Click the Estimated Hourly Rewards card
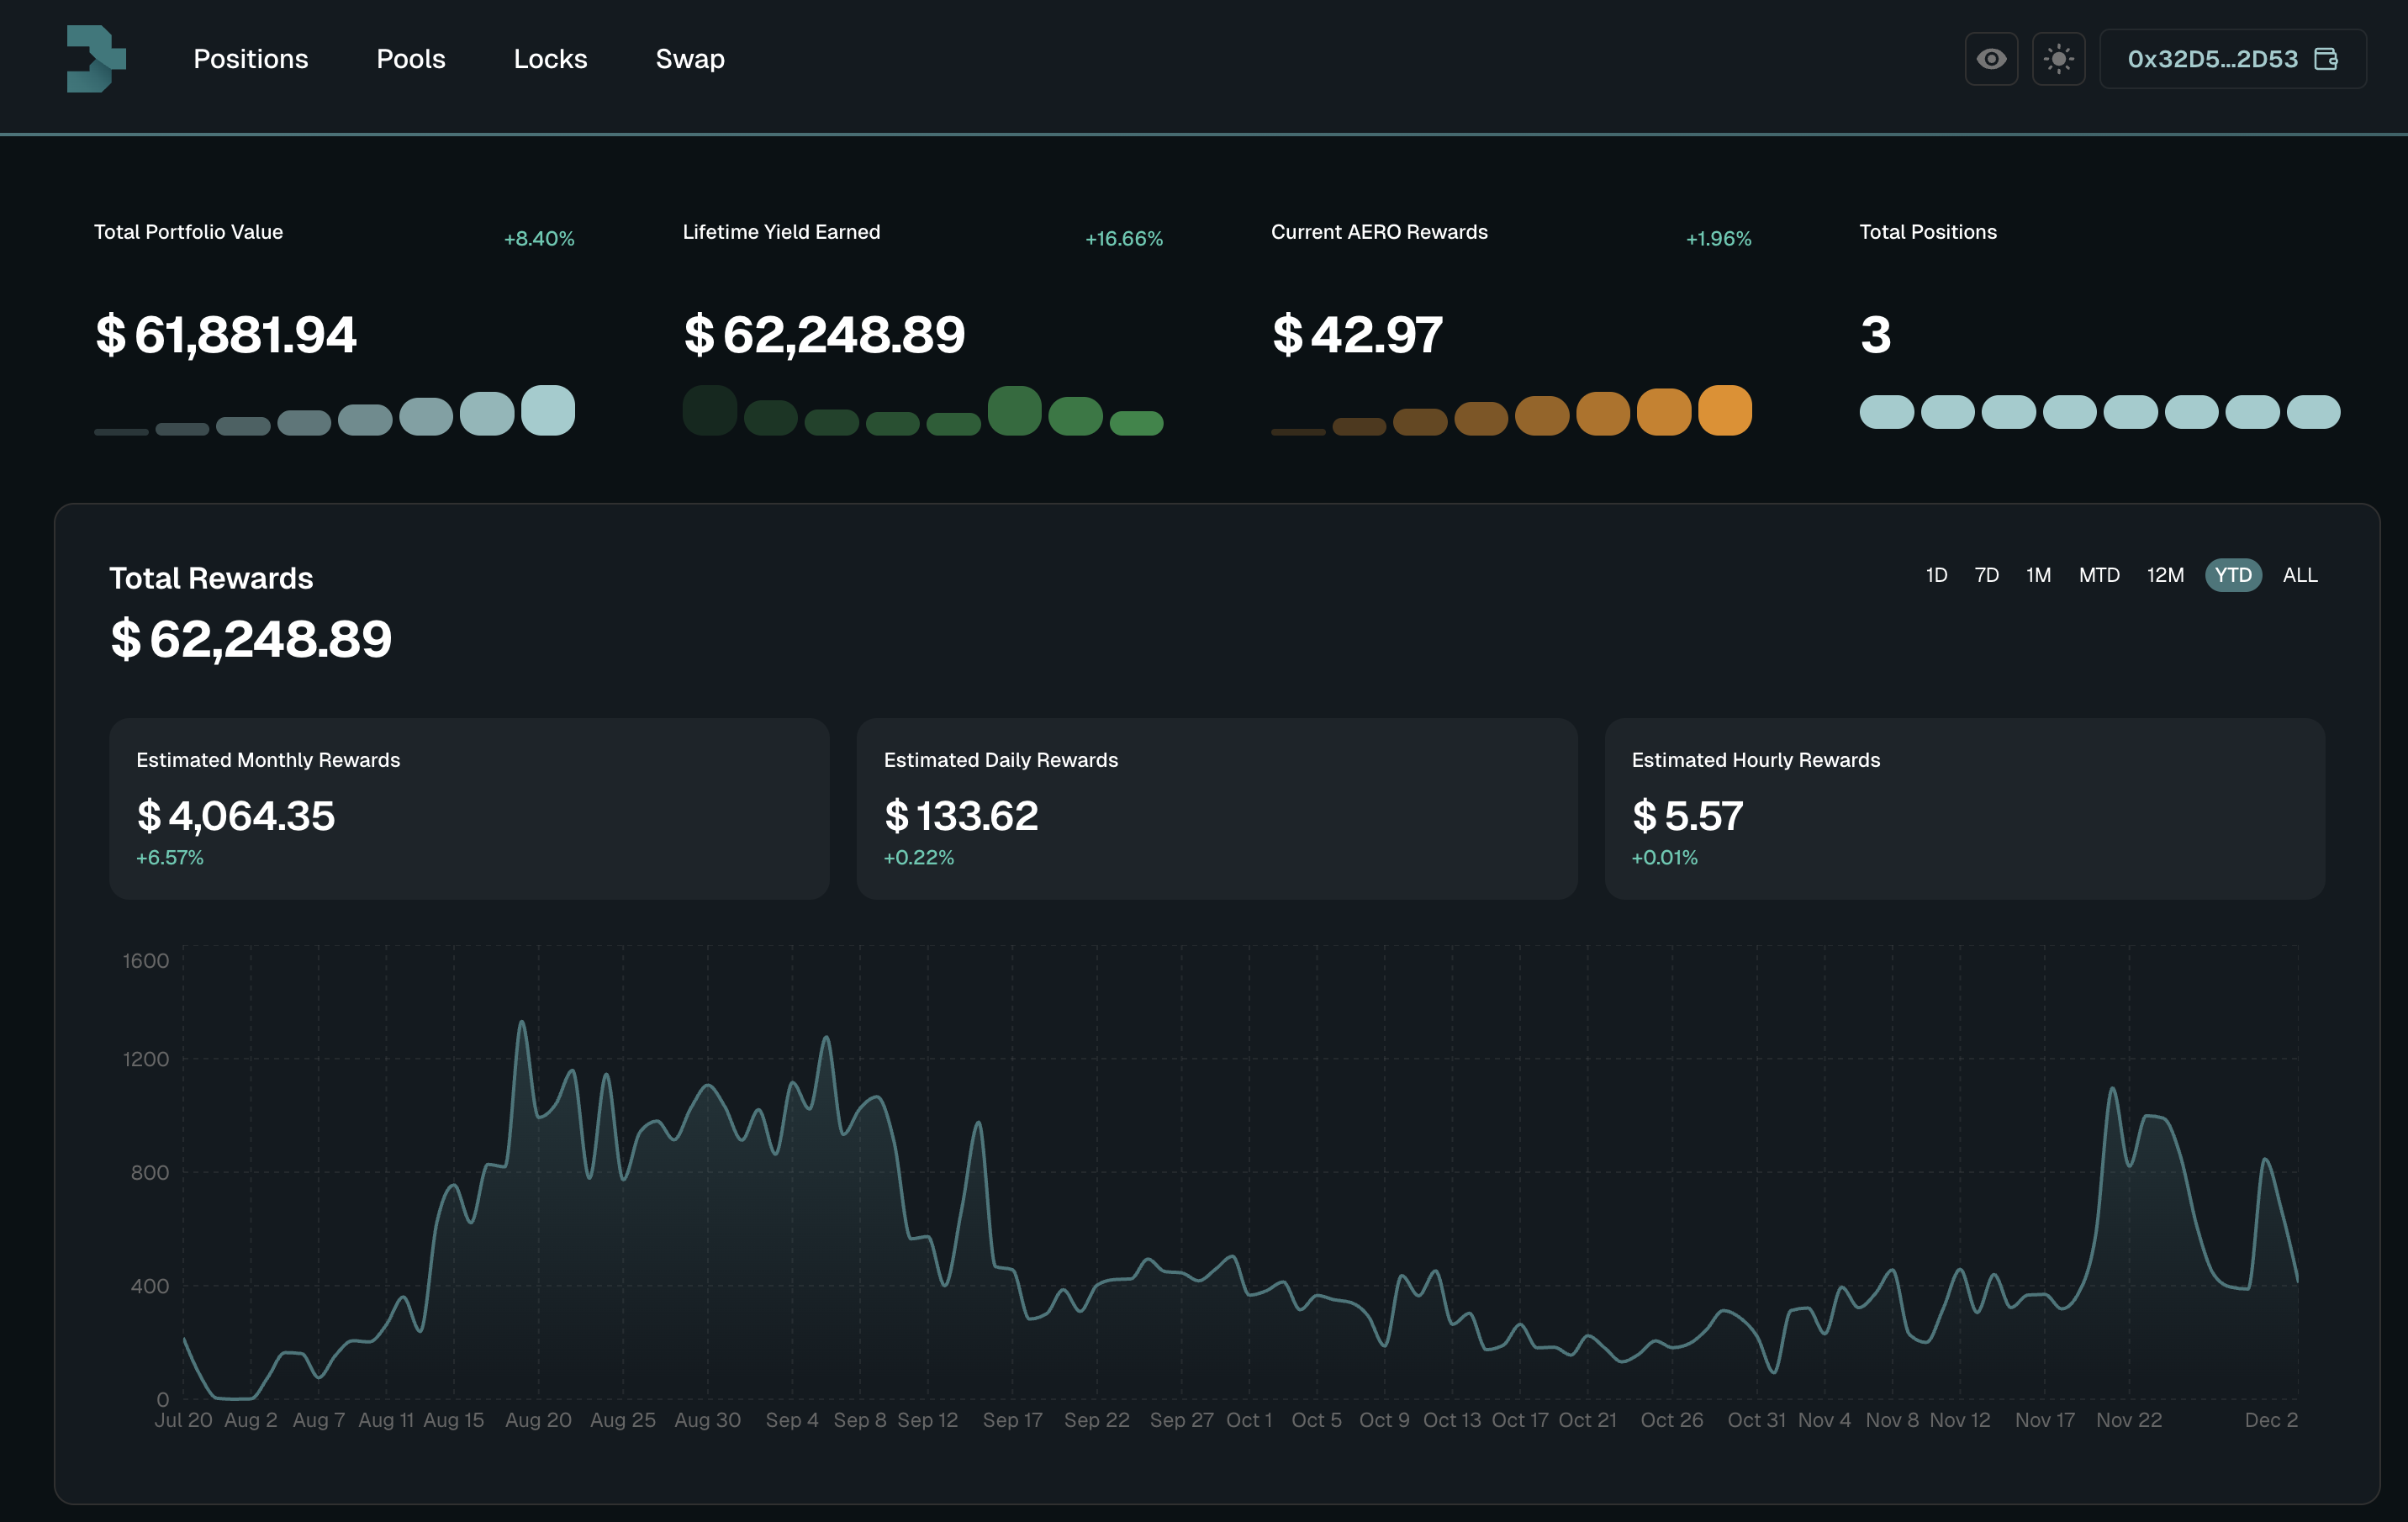 [1963, 808]
